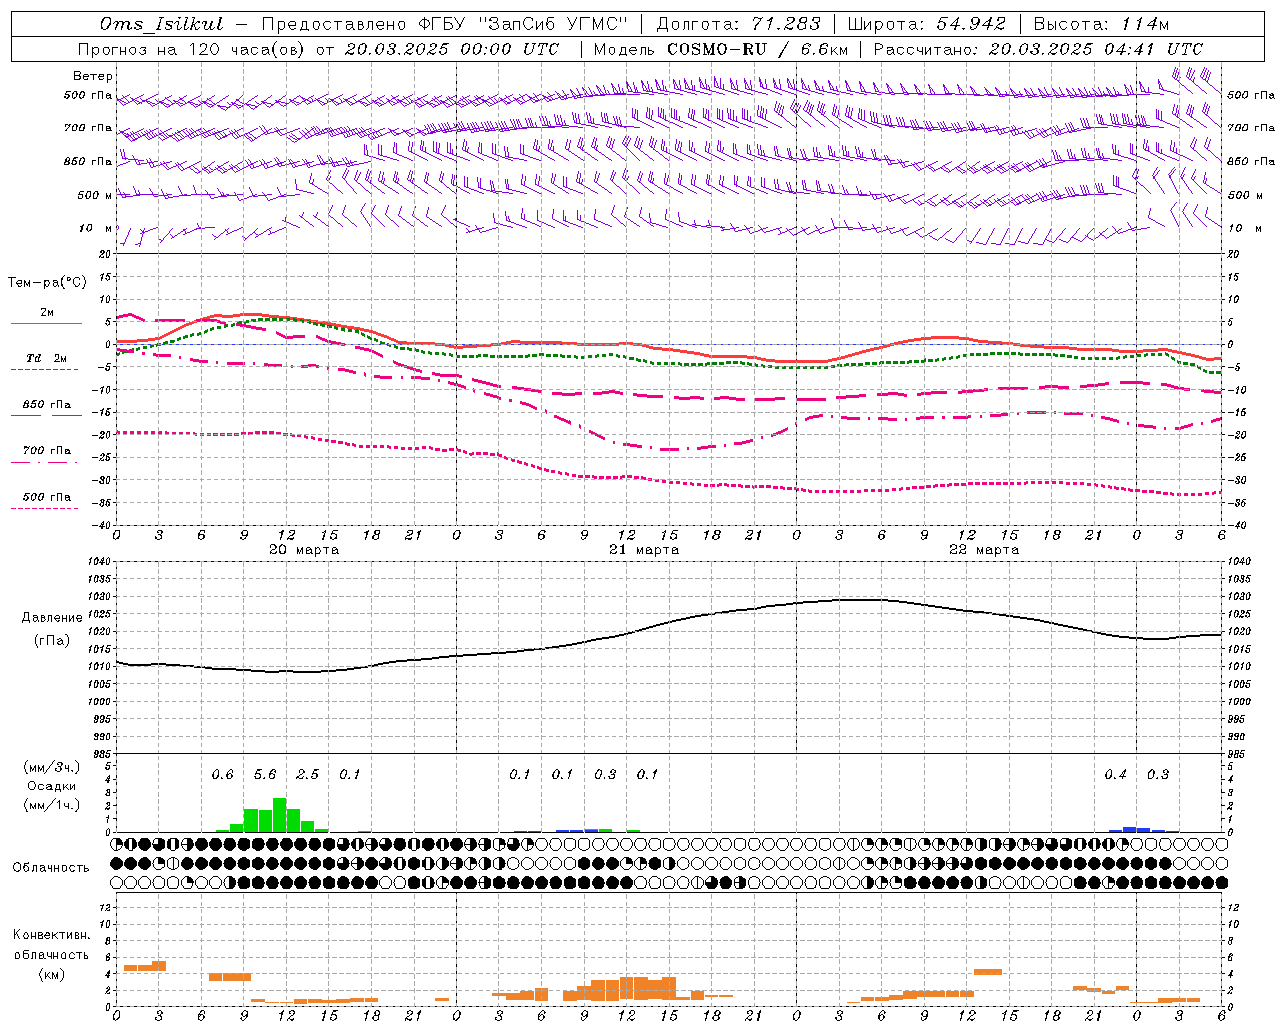
Task: Click the '500 гПа' temperature legend entry
Action: 47,497
